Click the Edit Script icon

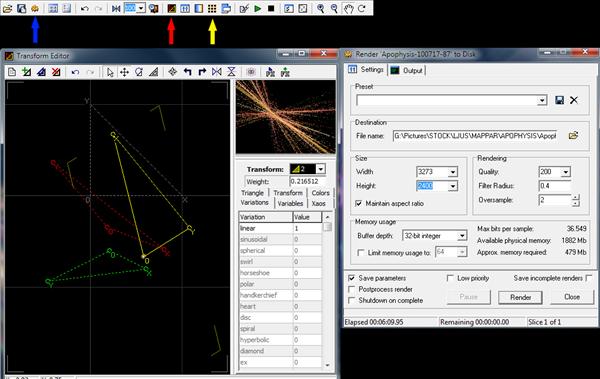[244, 8]
